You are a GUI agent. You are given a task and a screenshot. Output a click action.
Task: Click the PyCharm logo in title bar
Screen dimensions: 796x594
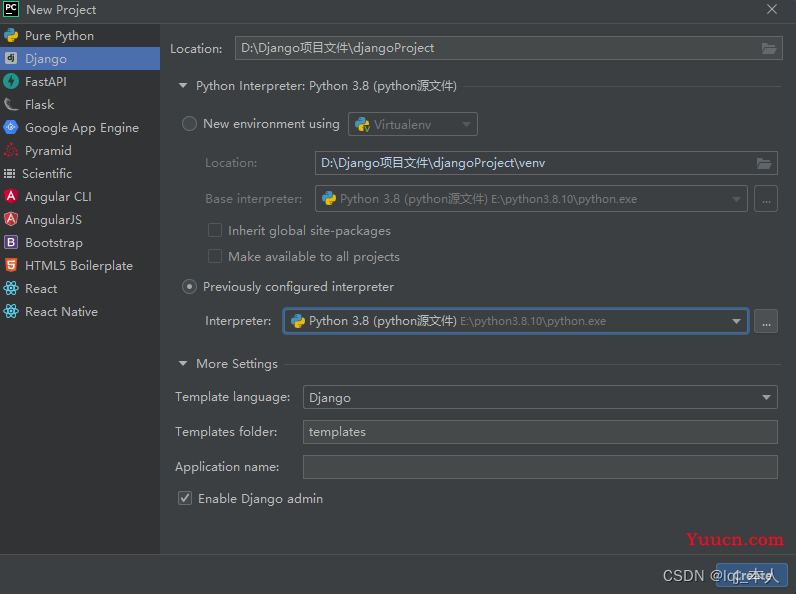click(x=11, y=9)
